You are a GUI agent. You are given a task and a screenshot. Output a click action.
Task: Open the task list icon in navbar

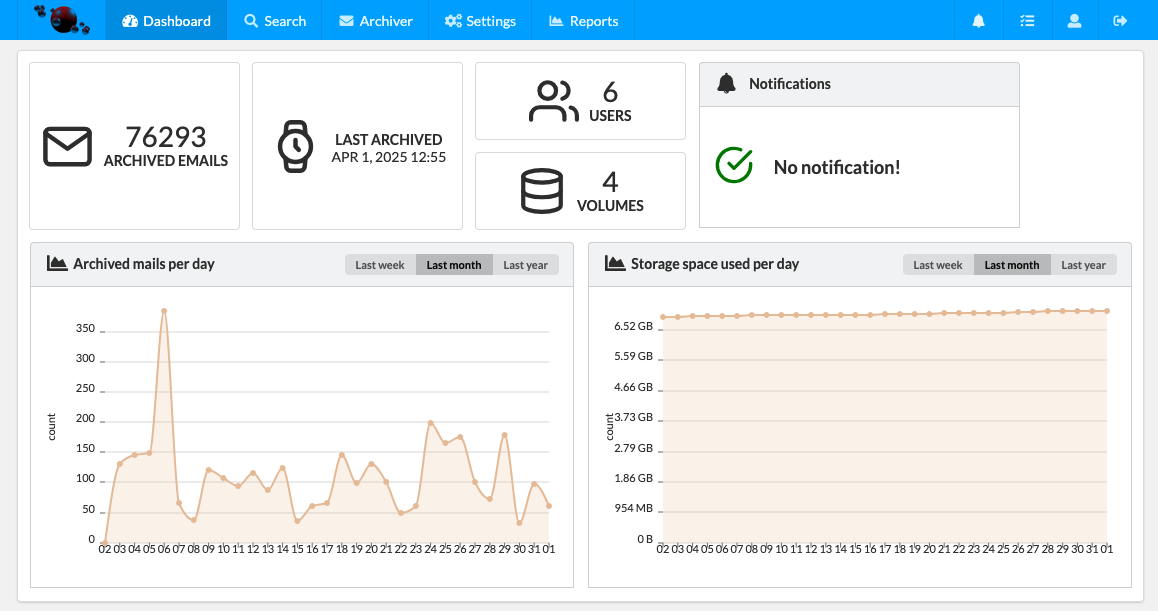click(x=1026, y=20)
